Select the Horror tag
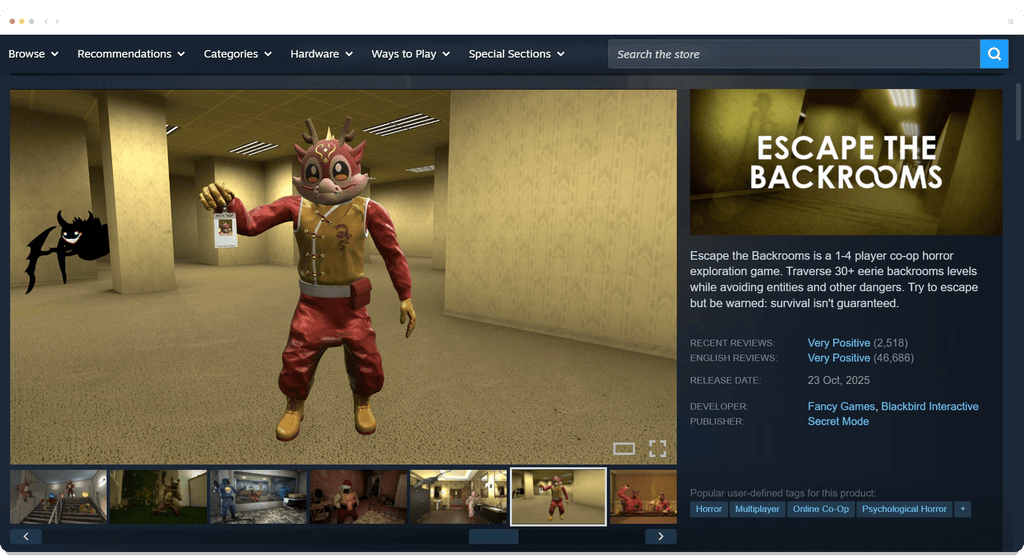Viewport: 1024px width, 560px height. pos(709,509)
